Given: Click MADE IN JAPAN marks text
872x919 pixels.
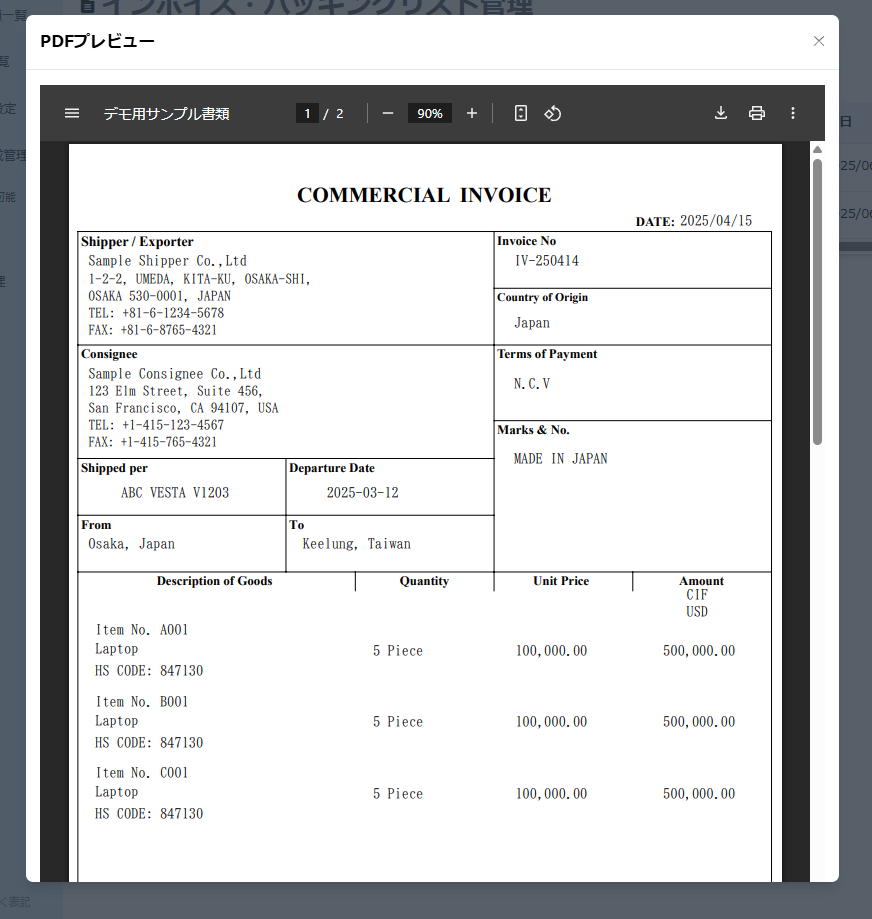Looking at the screenshot, I should point(560,459).
